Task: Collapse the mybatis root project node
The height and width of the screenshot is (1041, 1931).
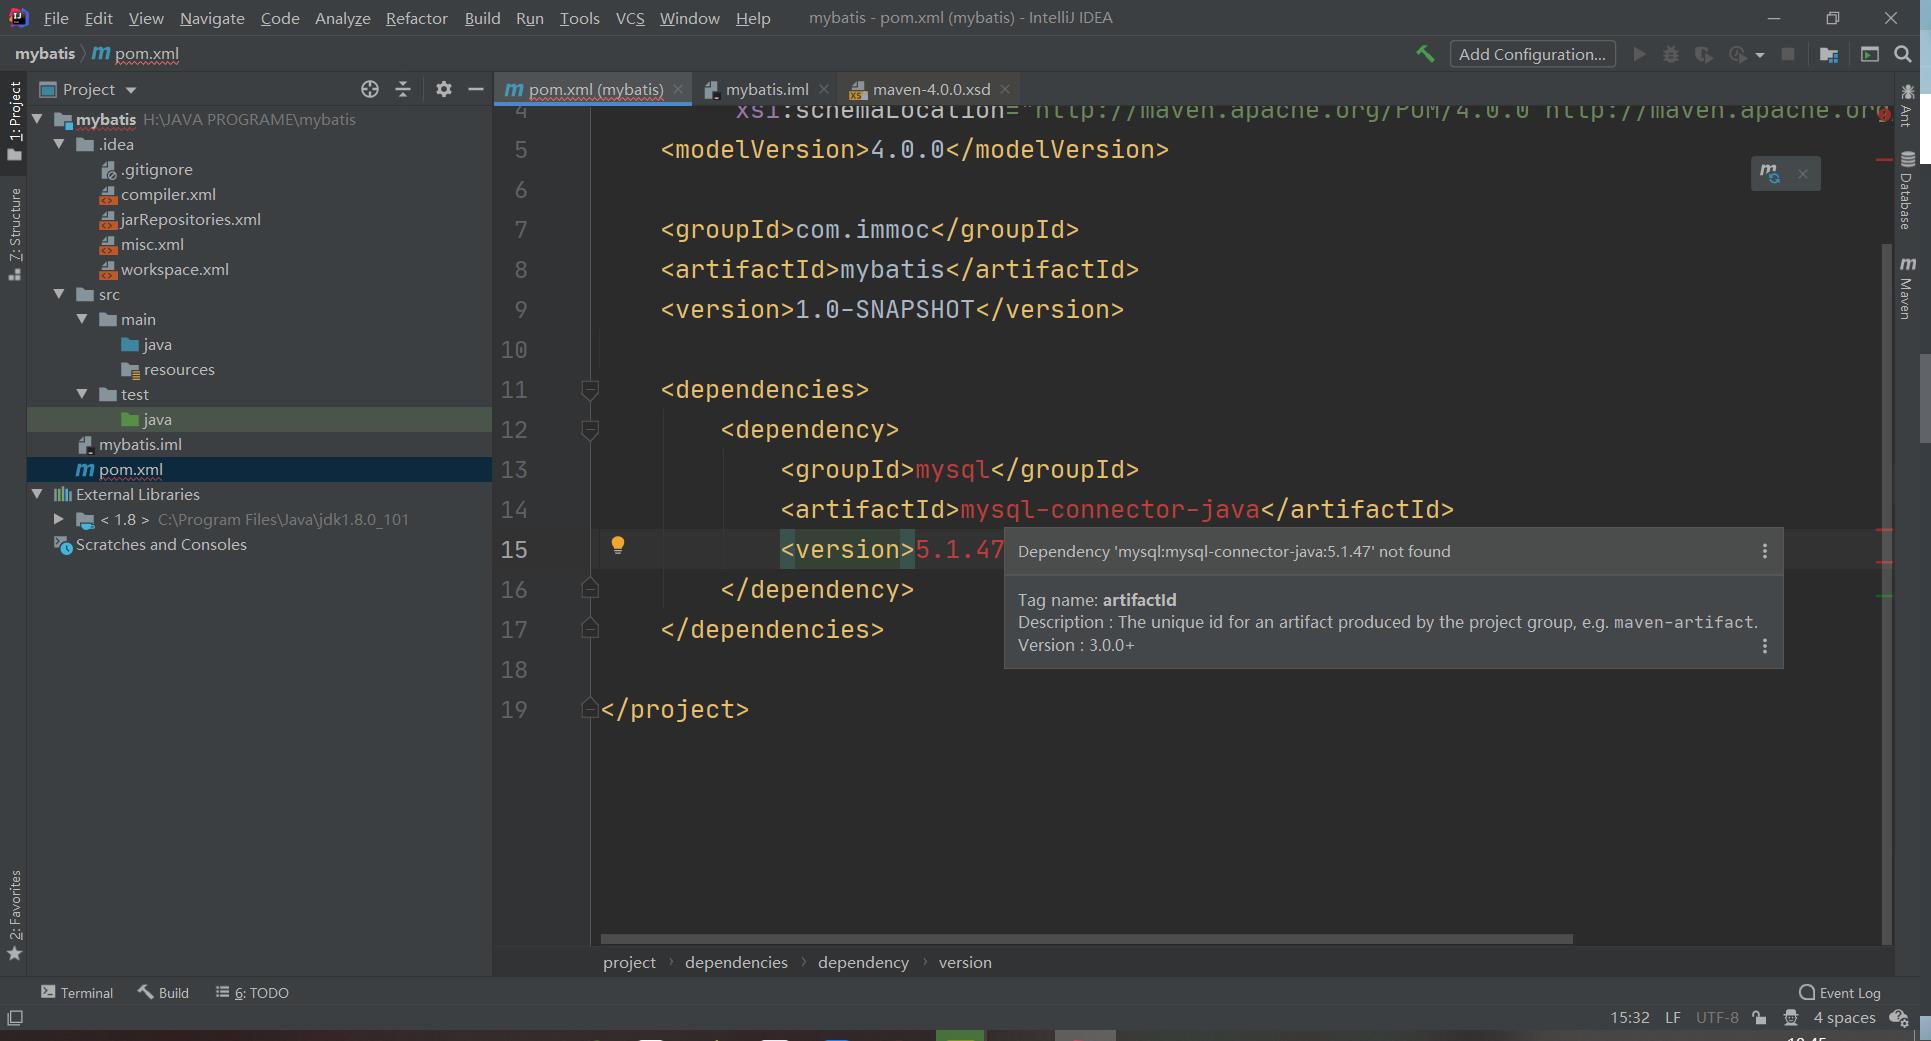Action: pyautogui.click(x=38, y=119)
